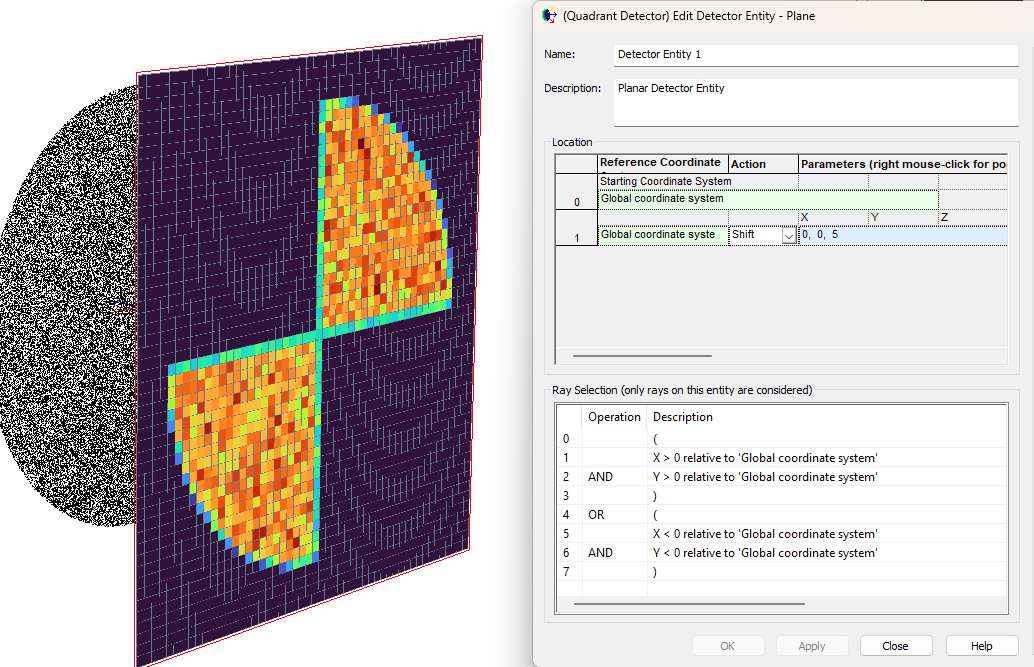The height and width of the screenshot is (667, 1034).
Task: Select row 0 Global coordinate system cell
Action: [768, 199]
